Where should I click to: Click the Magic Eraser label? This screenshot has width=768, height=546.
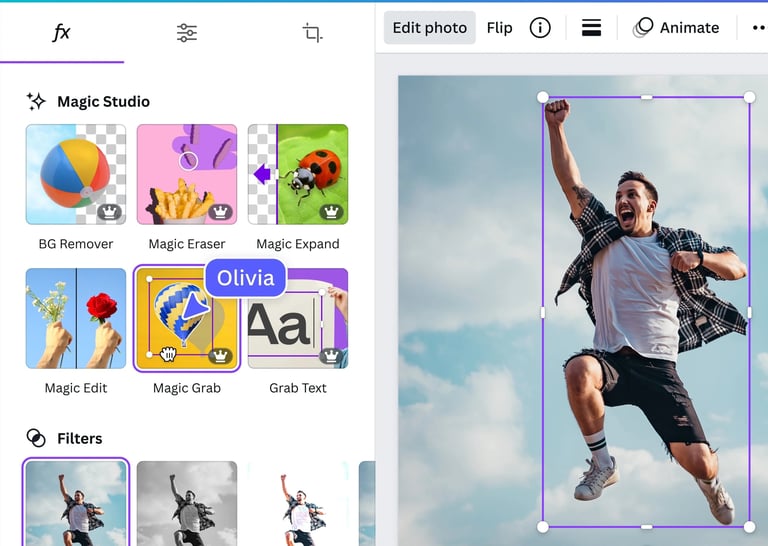click(x=187, y=244)
